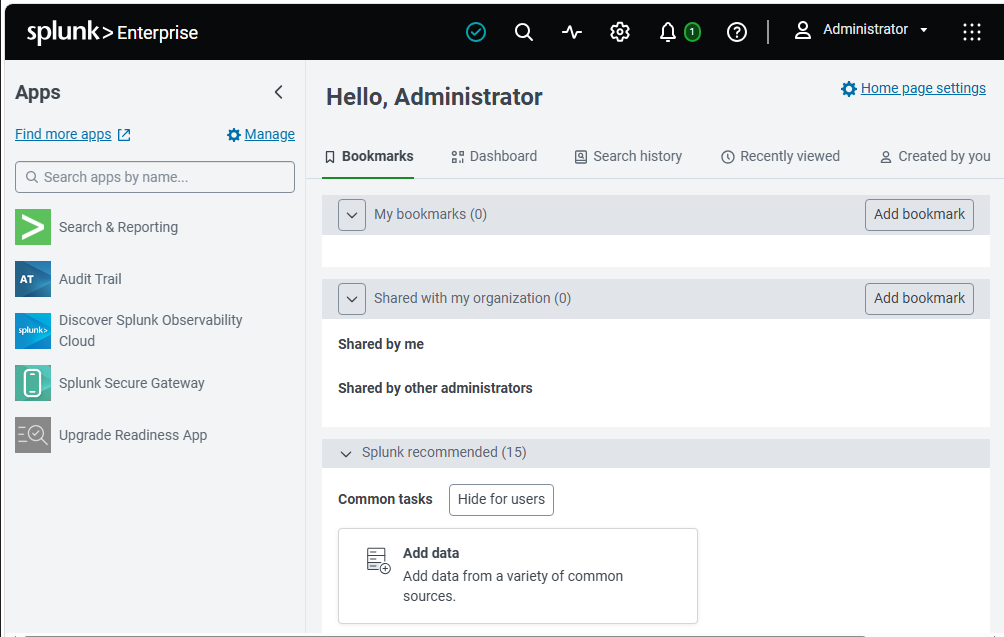This screenshot has width=1004, height=637.
Task: Click the Splunk Secure Gateway app icon
Action: [x=33, y=383]
